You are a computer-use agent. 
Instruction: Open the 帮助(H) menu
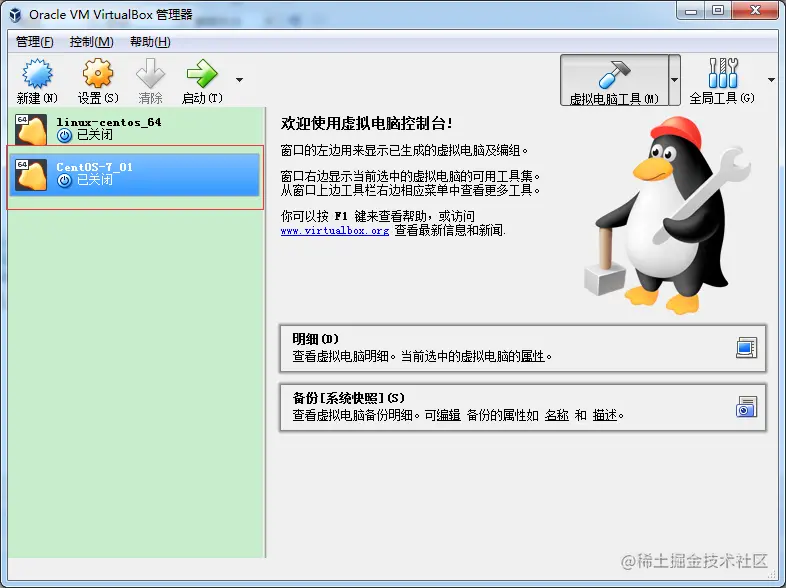(x=150, y=42)
